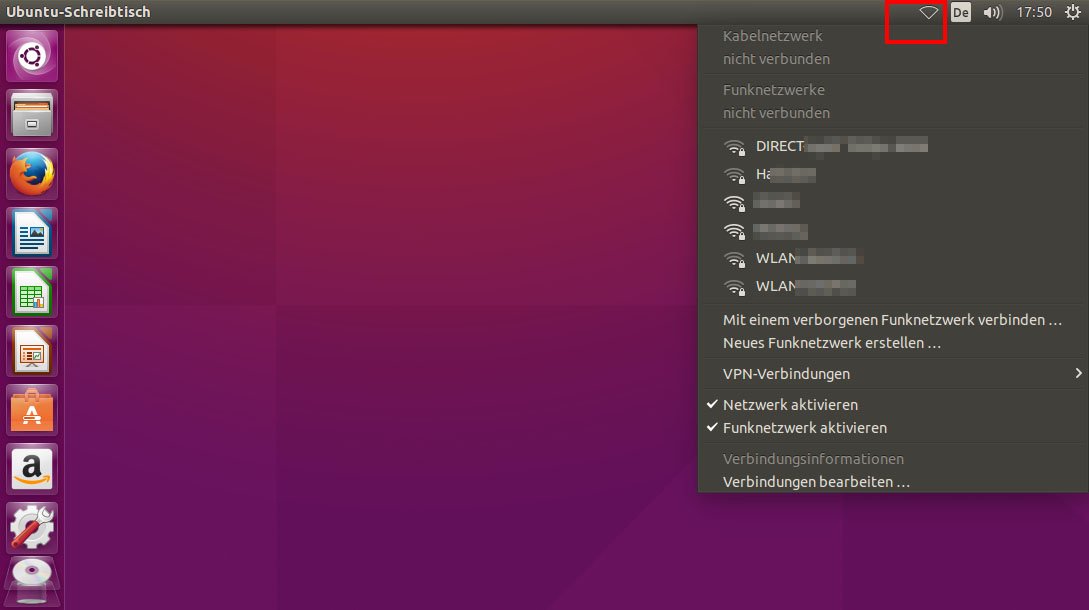Choose Mit einem verborgenen Funknetzwerk verbinden

[892, 320]
